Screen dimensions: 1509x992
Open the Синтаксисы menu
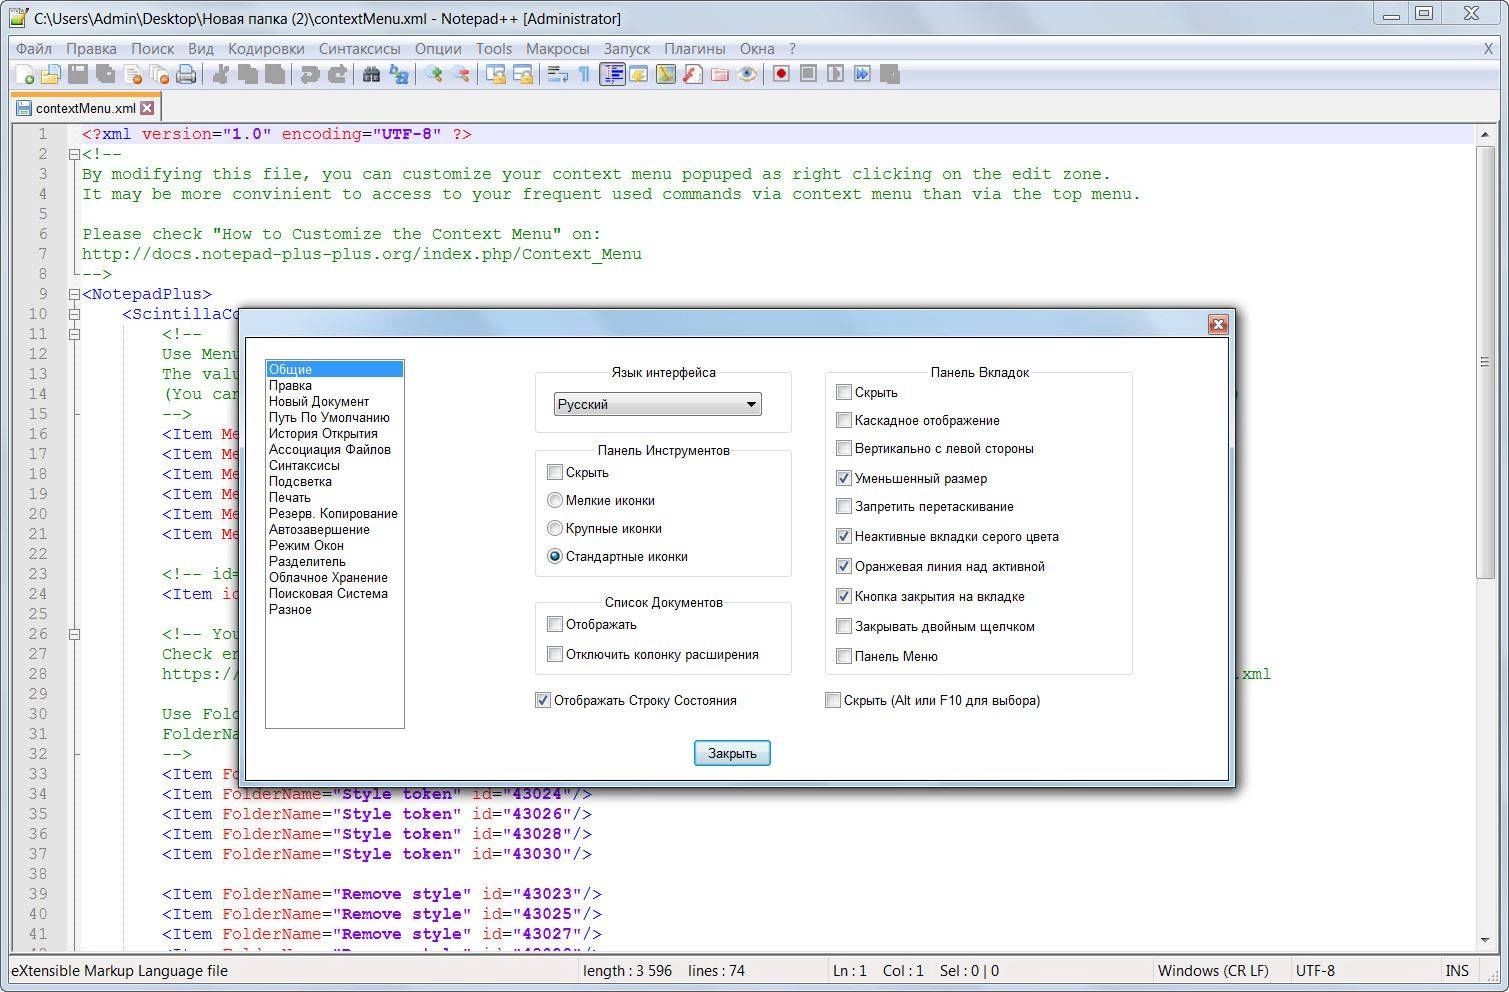tap(360, 48)
